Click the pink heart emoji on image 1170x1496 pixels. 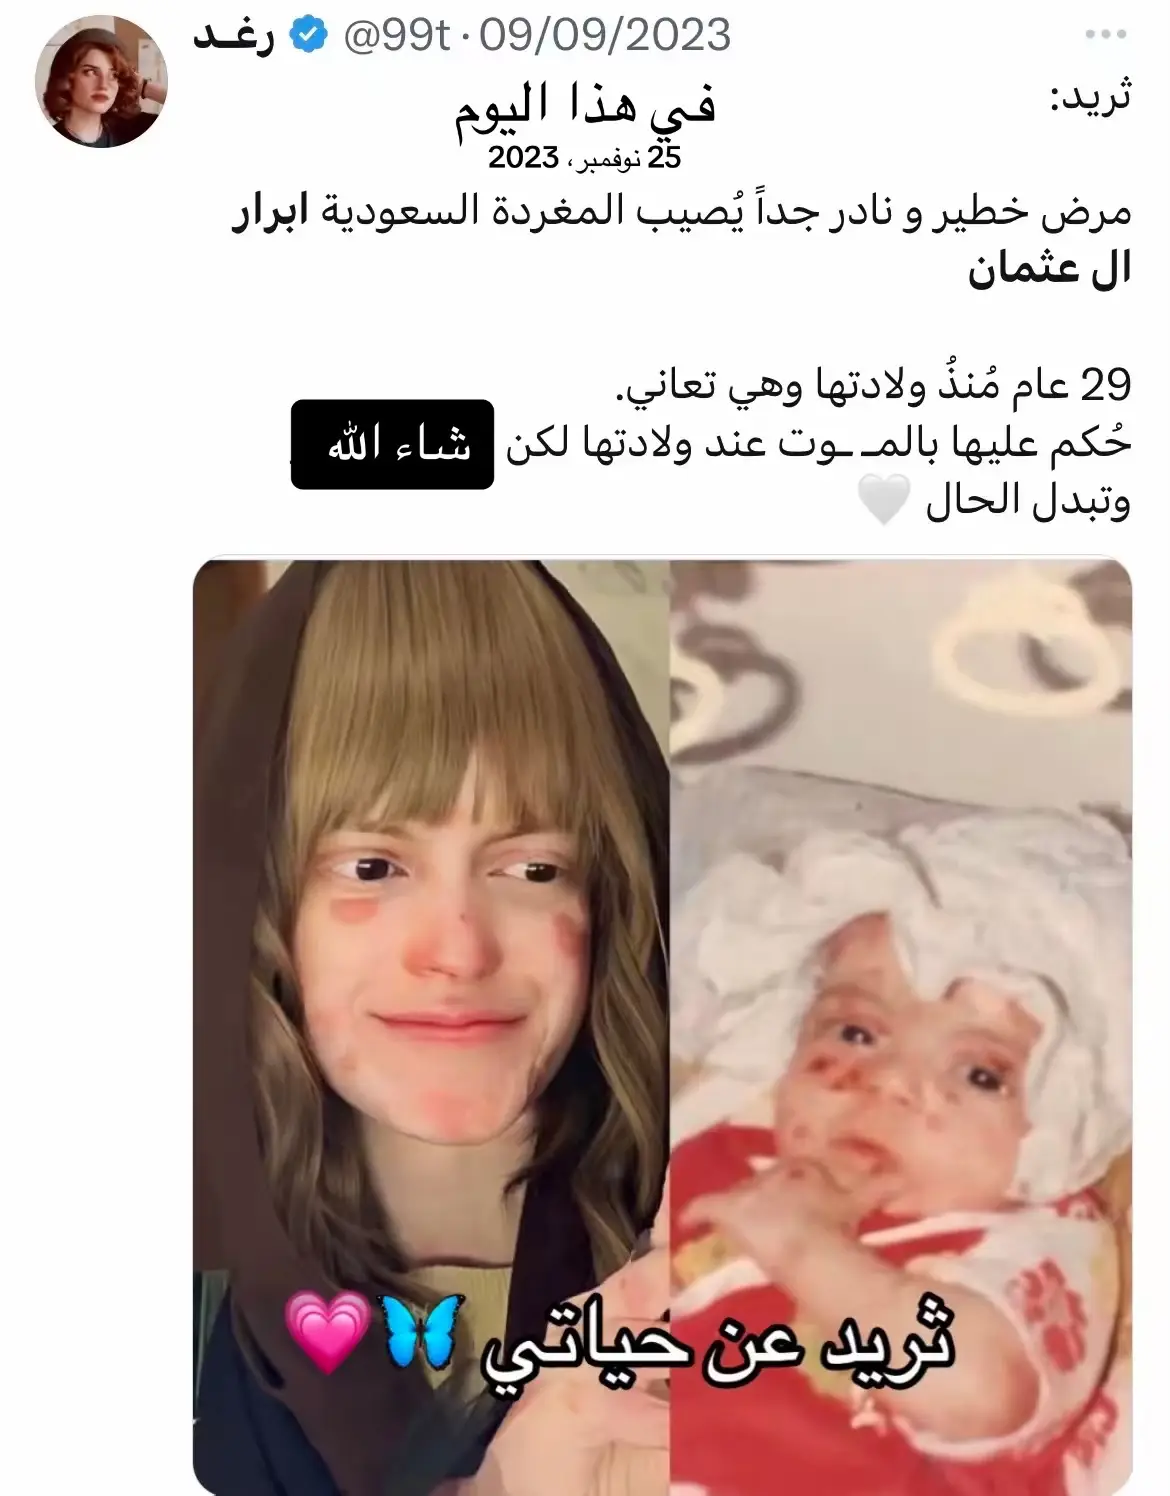click(327, 1332)
